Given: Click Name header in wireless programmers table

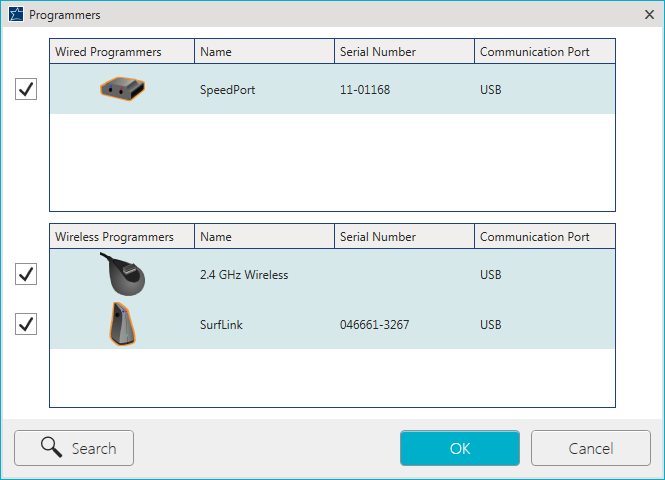Looking at the screenshot, I should pos(265,237).
